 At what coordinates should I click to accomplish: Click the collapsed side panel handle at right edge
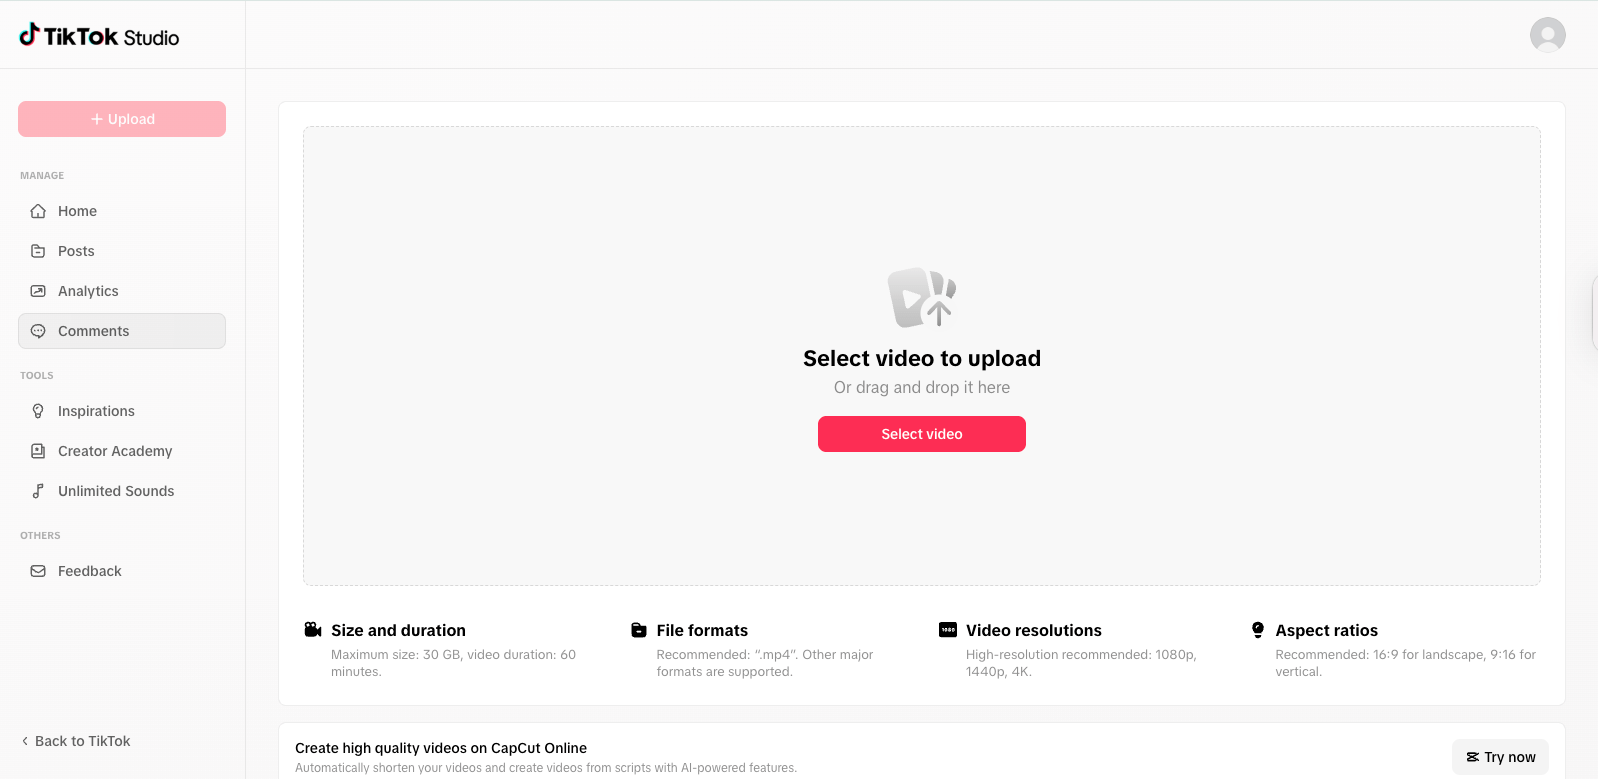1594,313
